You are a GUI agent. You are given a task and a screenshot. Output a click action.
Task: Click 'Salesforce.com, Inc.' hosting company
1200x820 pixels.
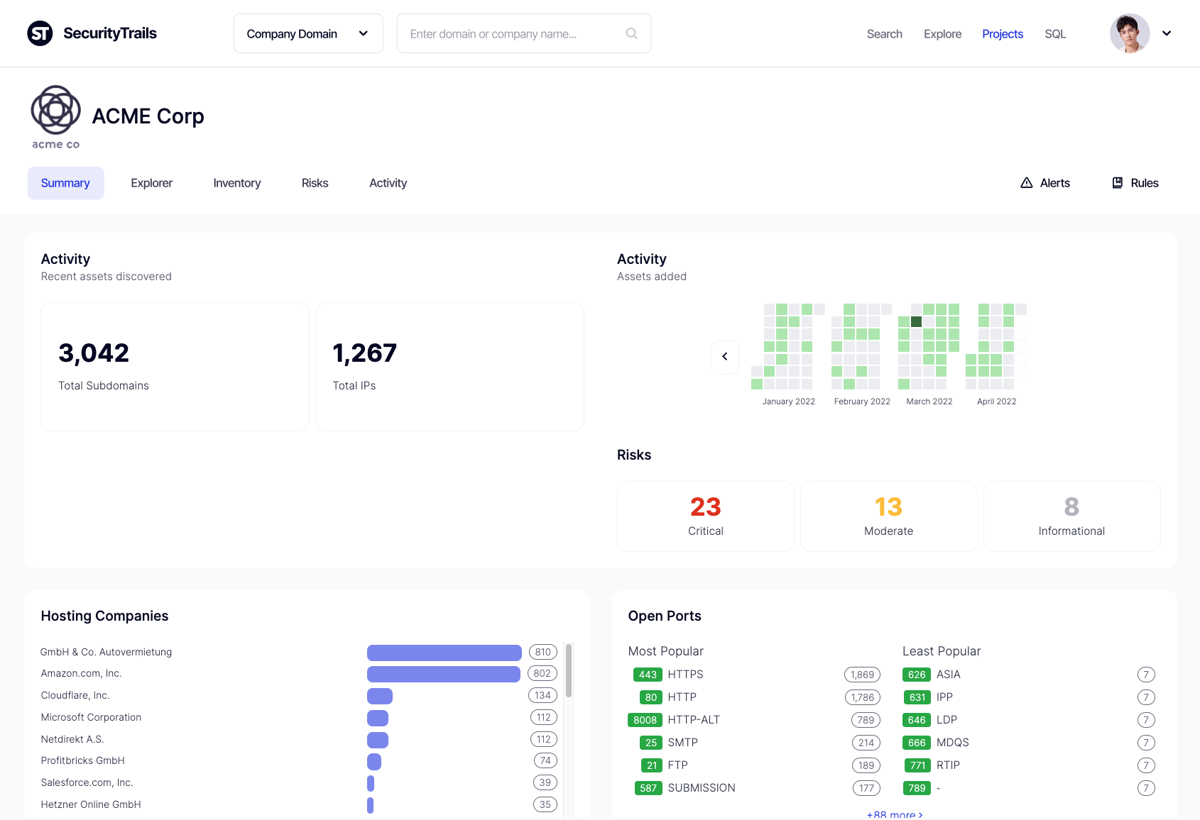click(87, 782)
